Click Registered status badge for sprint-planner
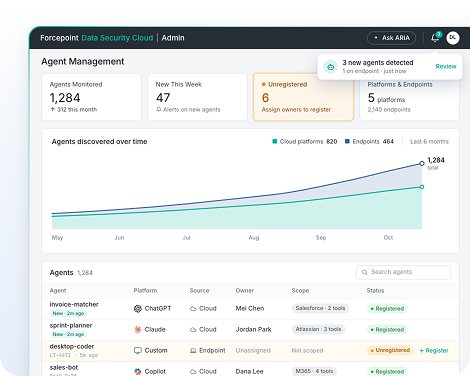 tap(387, 330)
